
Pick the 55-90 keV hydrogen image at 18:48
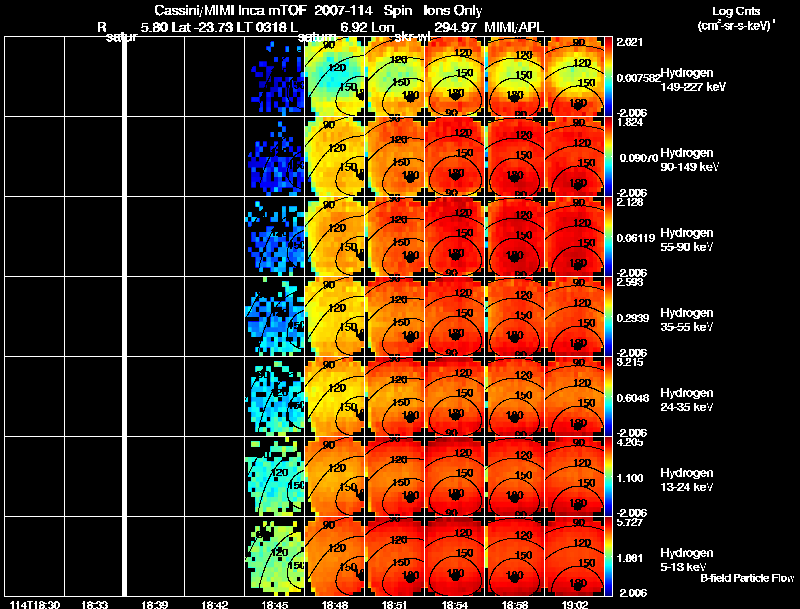click(335, 237)
